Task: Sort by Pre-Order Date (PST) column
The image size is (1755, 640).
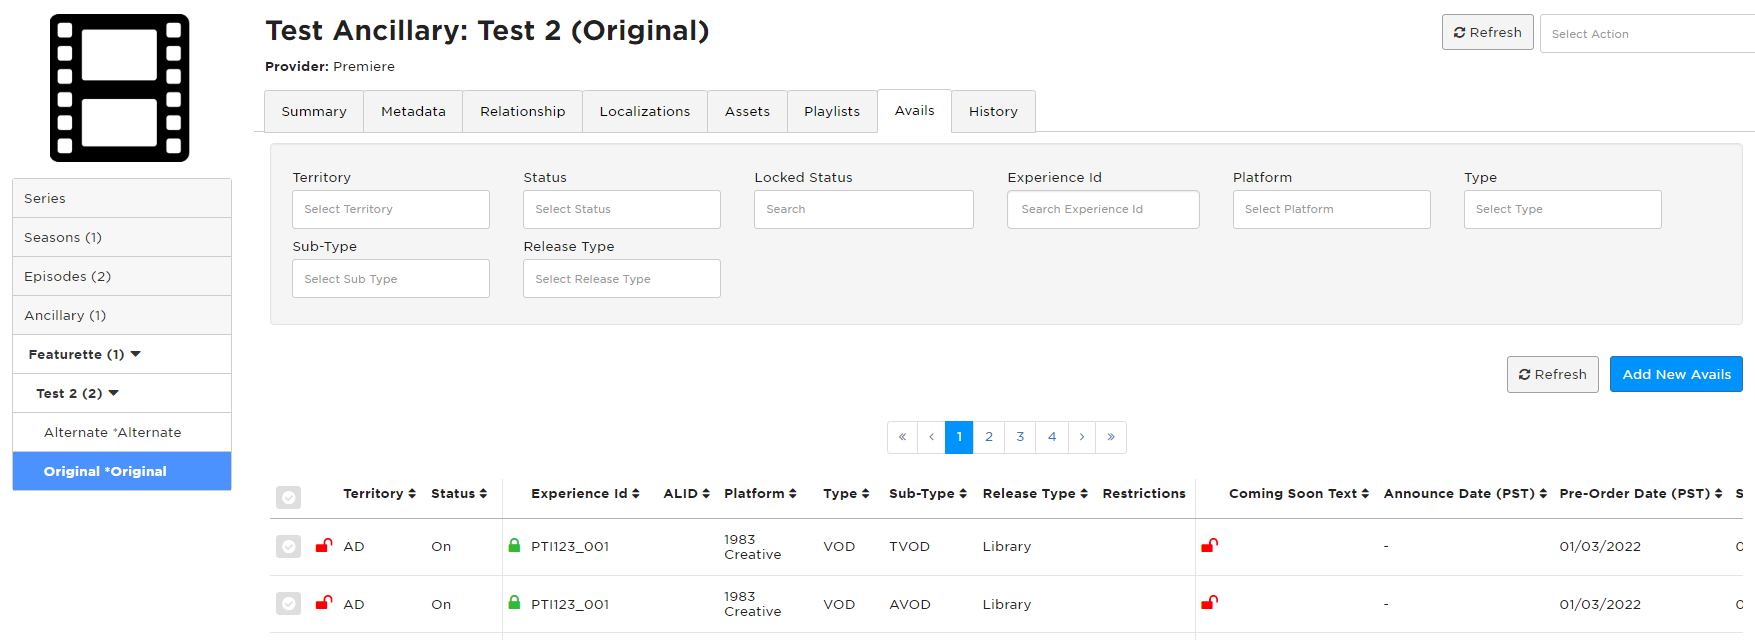Action: point(1641,494)
